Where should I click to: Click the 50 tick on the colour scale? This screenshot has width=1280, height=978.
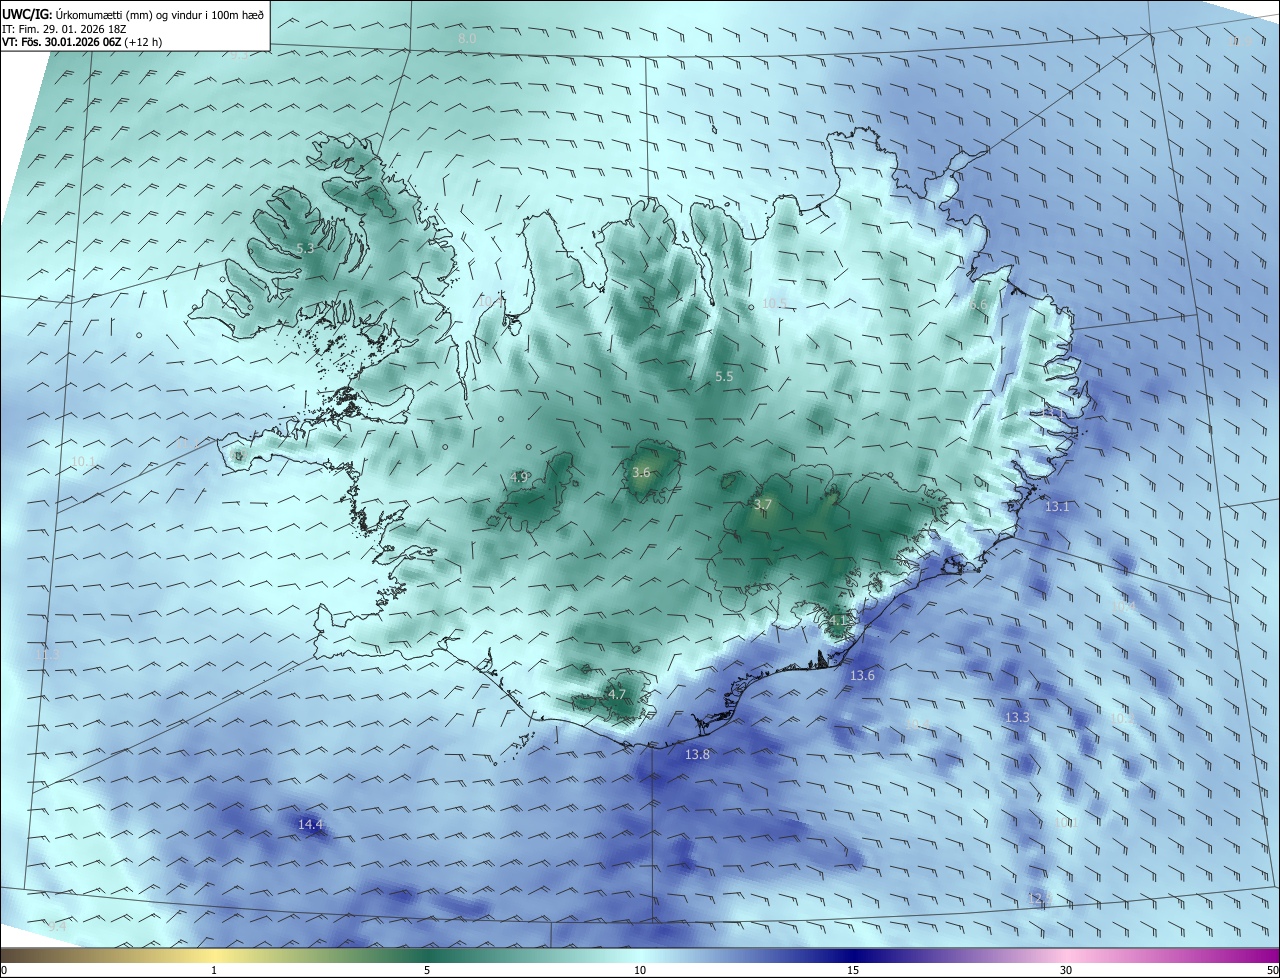[x=1272, y=970]
